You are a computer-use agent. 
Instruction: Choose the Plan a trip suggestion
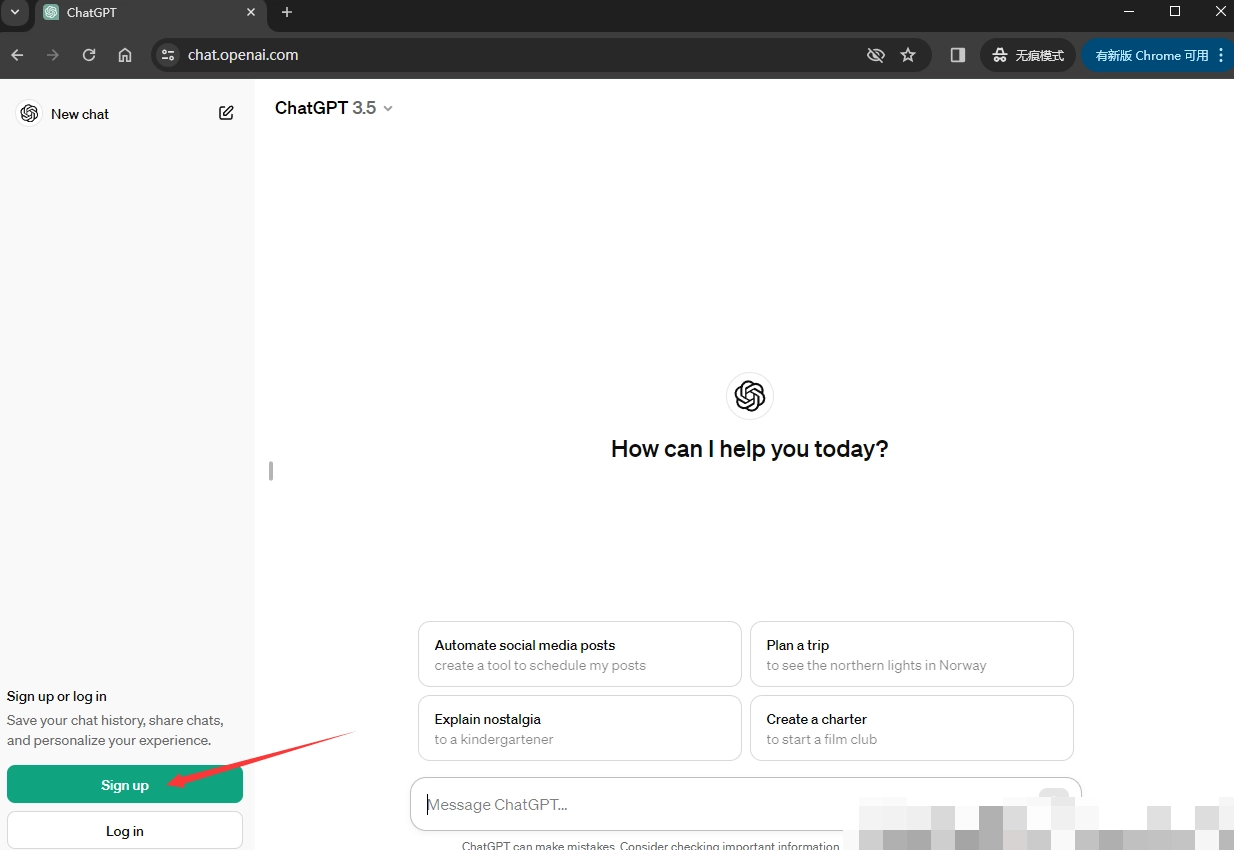click(x=911, y=654)
